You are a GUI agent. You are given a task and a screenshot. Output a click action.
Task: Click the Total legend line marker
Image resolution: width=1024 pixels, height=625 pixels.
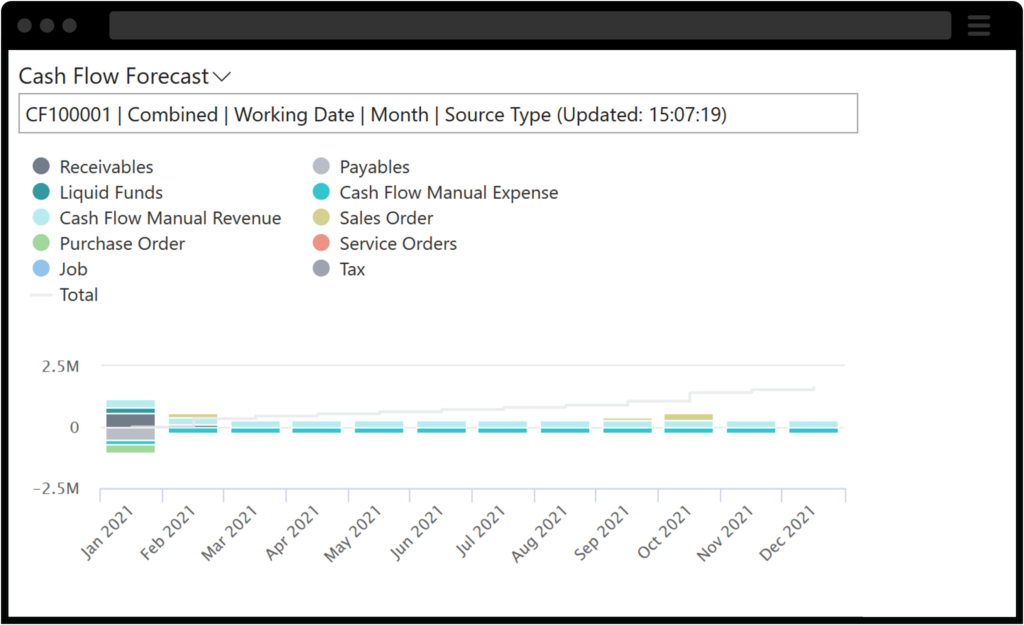(41, 295)
